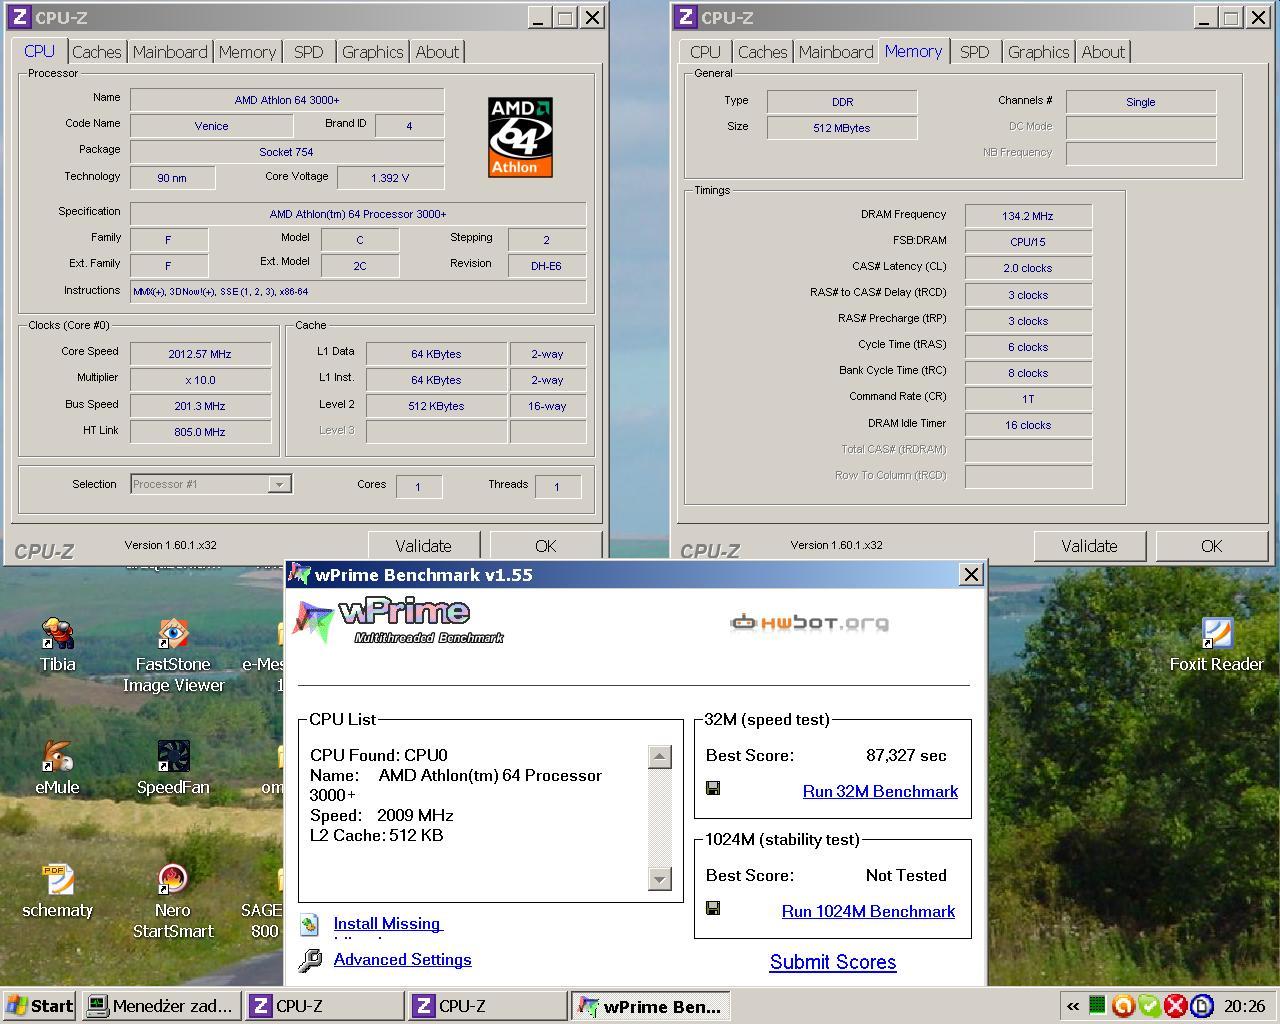Click Submit Scores link
Screen dimensions: 1280x1024
click(x=833, y=962)
